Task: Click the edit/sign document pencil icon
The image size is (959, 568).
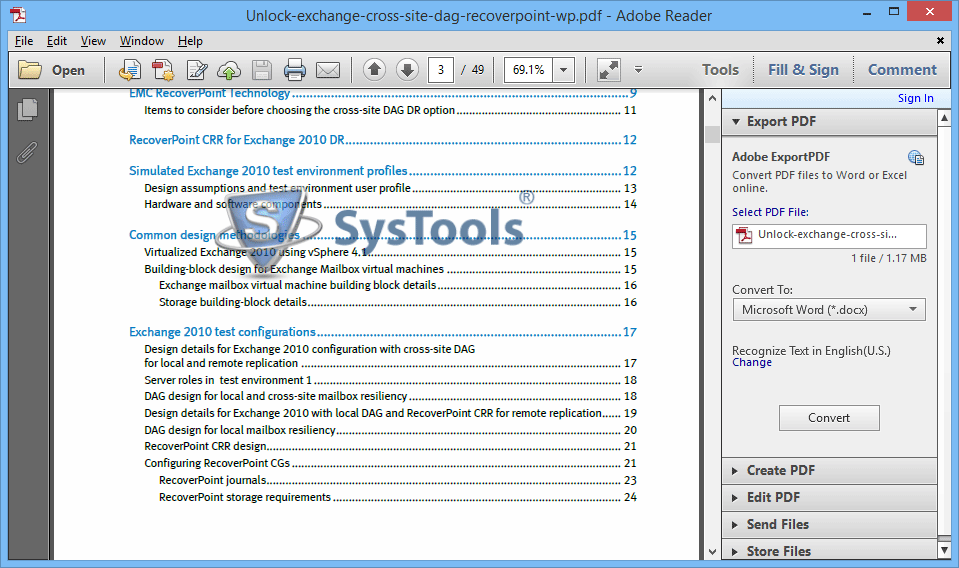Action: click(196, 70)
